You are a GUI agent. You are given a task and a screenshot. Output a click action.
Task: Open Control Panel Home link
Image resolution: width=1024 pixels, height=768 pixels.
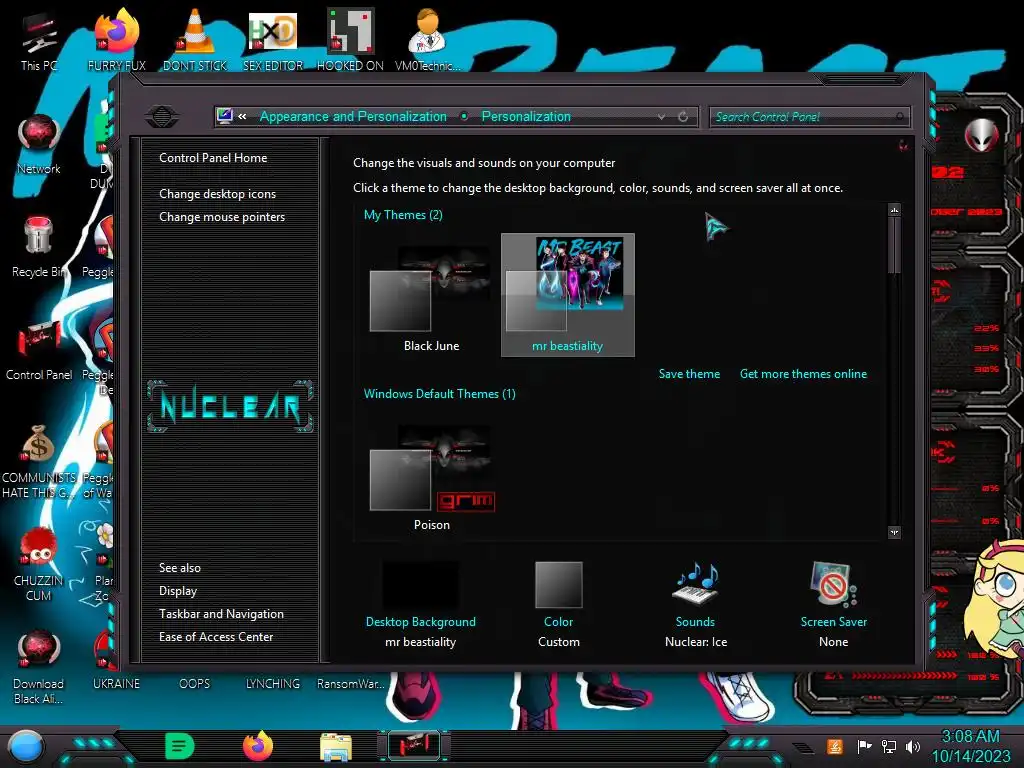(x=213, y=157)
